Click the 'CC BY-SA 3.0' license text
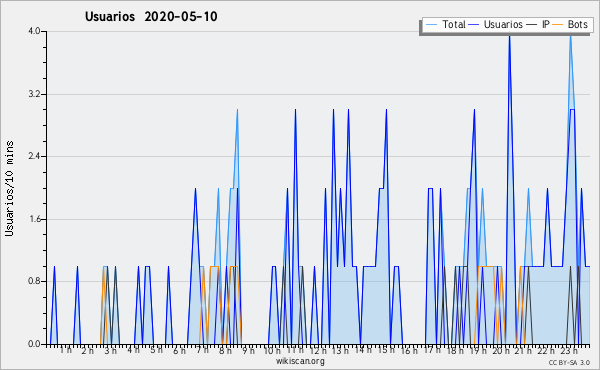Image resolution: width=600 pixels, height=370 pixels. click(x=569, y=362)
